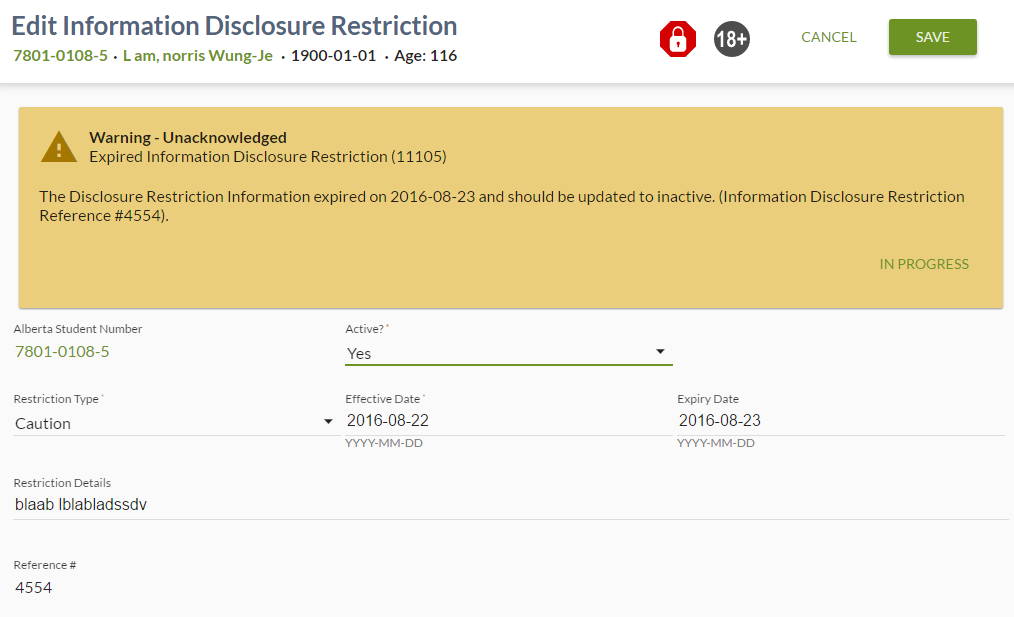
Task: Click the IN PROGRESS warning status link
Action: point(924,264)
